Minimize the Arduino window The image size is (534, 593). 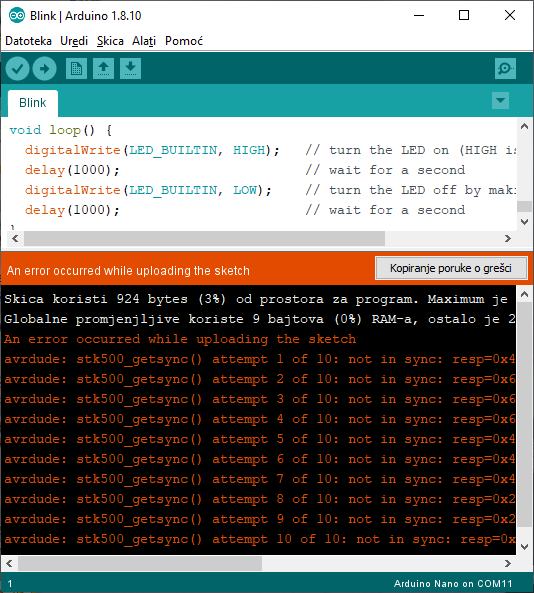click(x=419, y=16)
